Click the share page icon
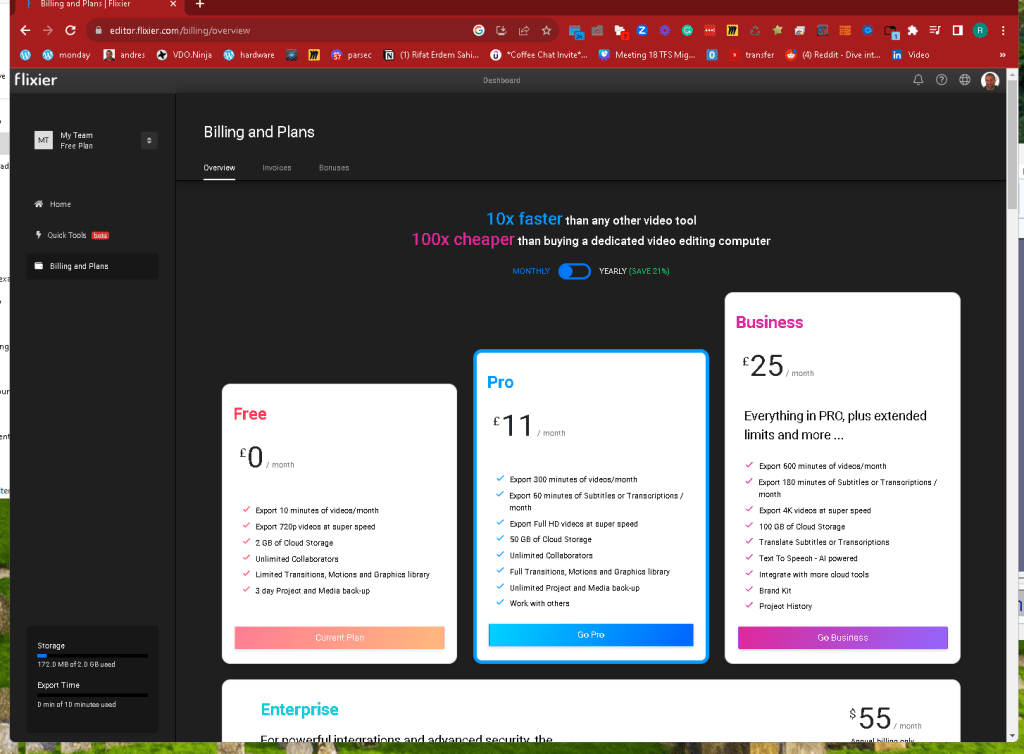This screenshot has width=1024, height=754. tap(524, 30)
